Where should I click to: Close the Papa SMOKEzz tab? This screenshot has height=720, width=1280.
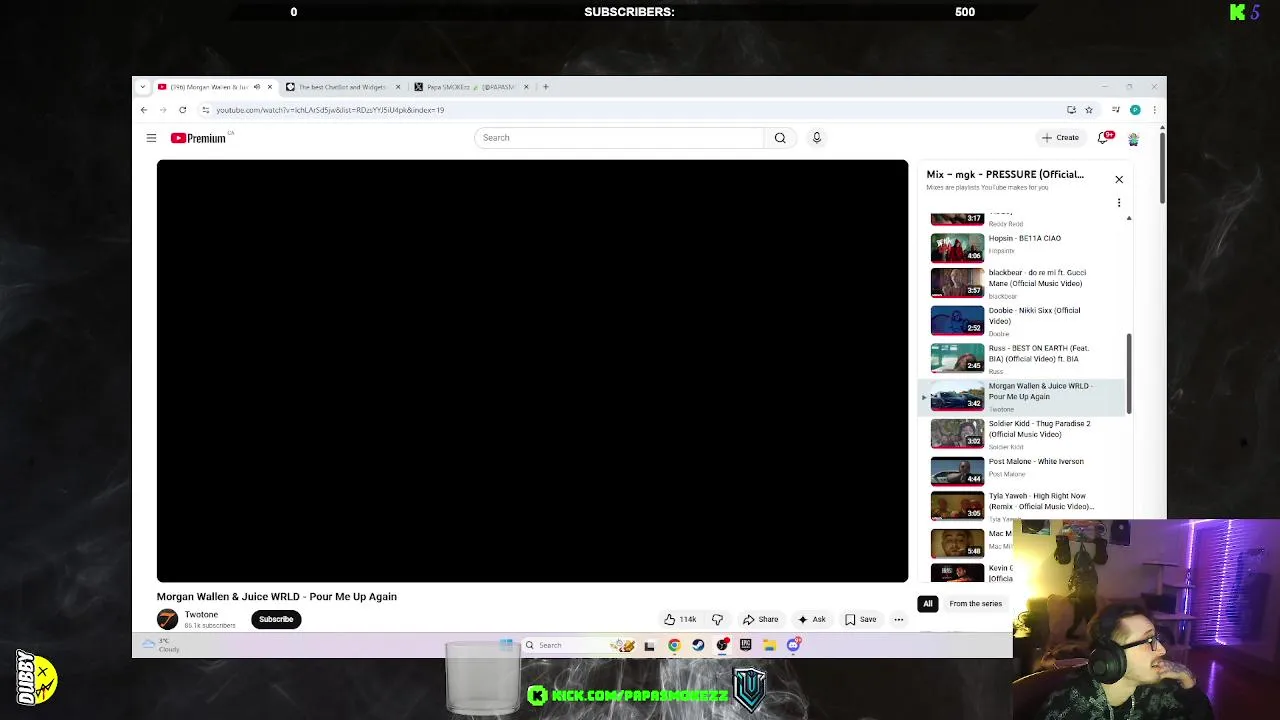pos(526,87)
